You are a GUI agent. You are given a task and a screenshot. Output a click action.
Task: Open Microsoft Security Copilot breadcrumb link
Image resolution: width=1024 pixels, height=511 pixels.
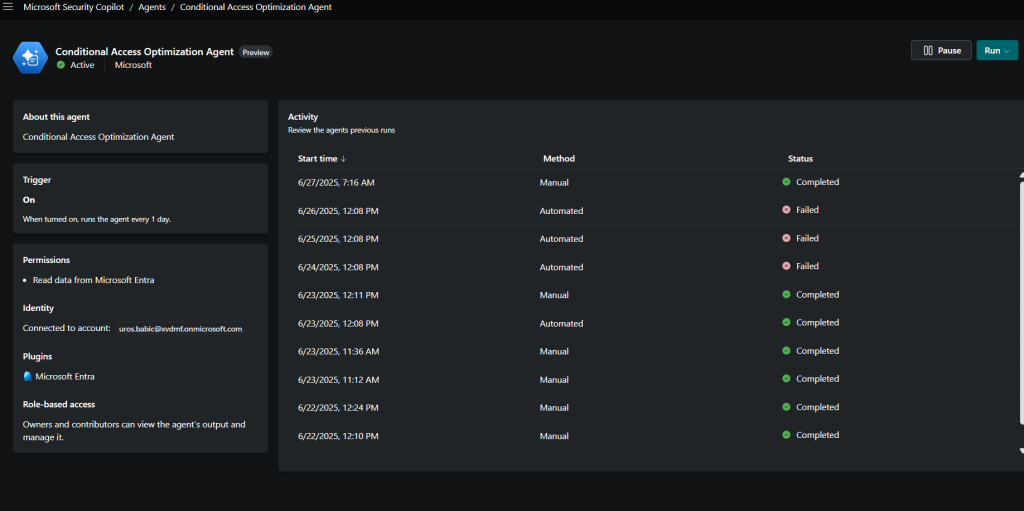coord(74,7)
